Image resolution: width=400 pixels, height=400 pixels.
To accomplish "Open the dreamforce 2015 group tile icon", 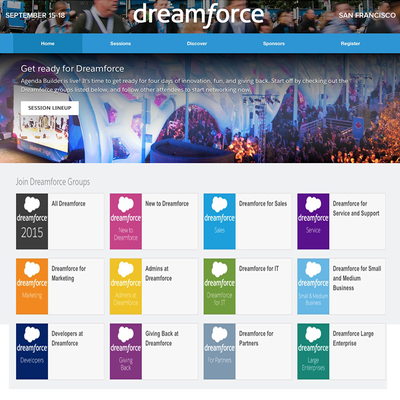I will 32,221.
